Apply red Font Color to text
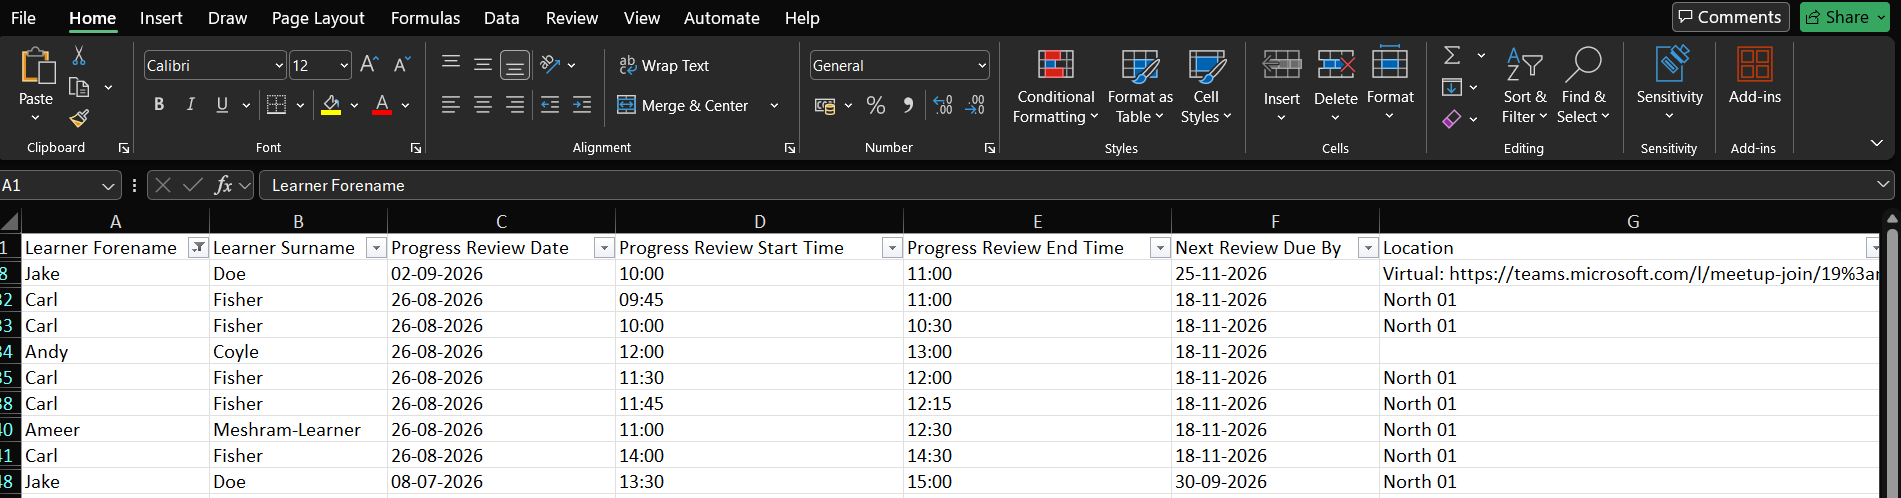 click(x=381, y=104)
